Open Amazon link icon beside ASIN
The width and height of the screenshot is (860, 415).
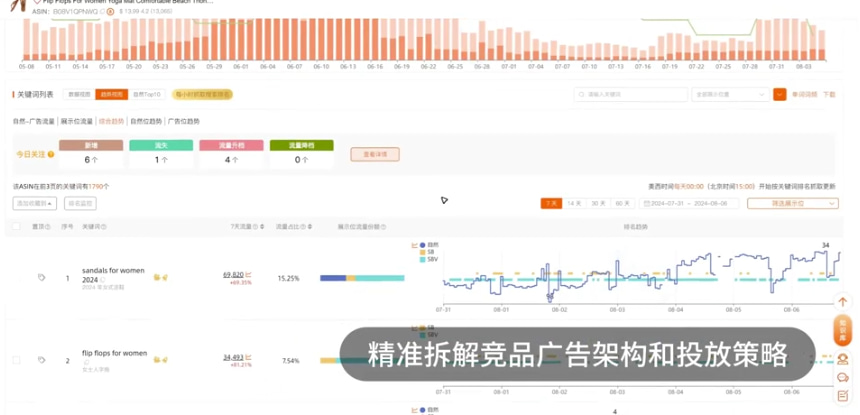[110, 11]
